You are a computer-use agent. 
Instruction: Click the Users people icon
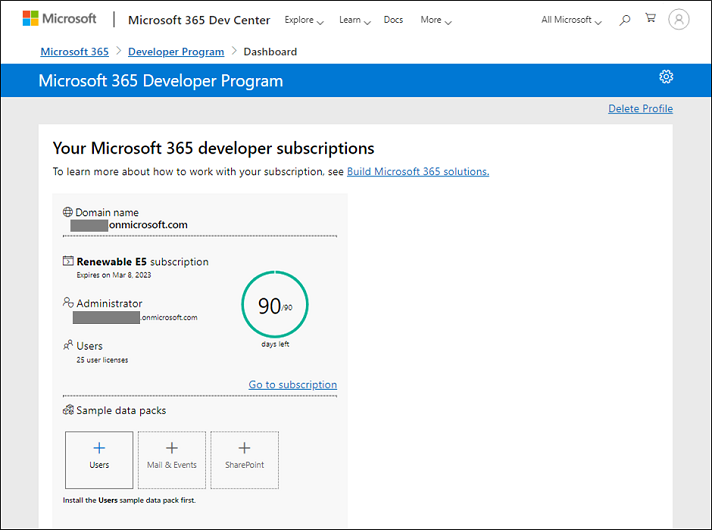coord(68,345)
